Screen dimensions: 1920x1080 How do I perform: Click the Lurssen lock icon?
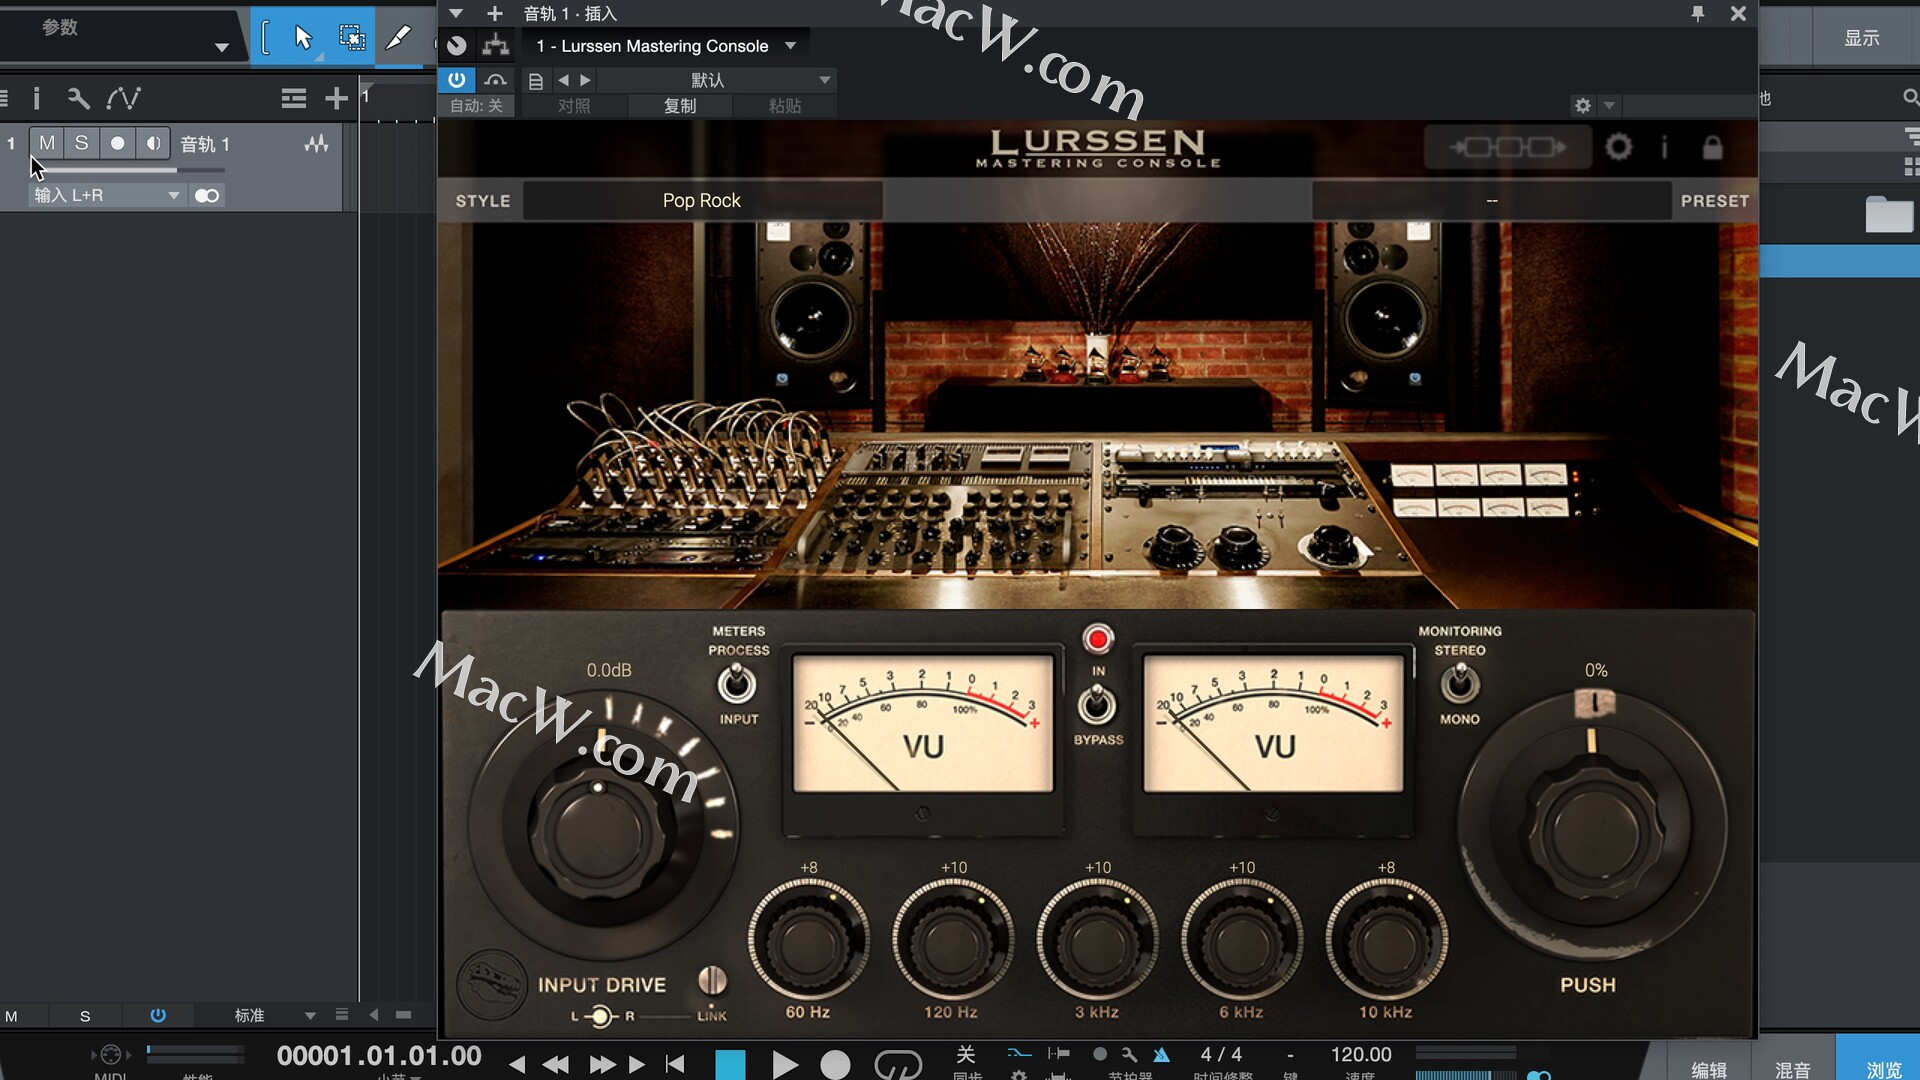click(1712, 148)
